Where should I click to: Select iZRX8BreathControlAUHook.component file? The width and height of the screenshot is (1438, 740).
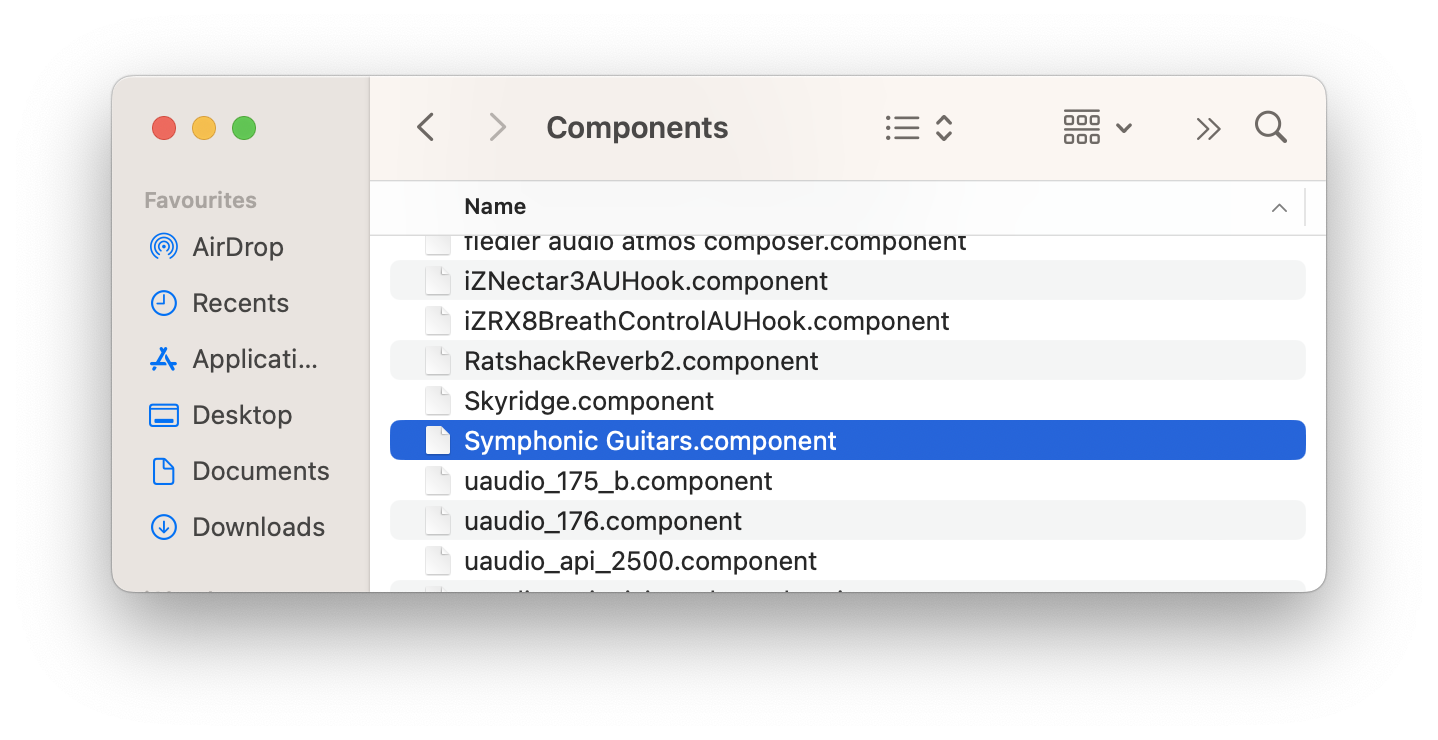click(x=706, y=321)
